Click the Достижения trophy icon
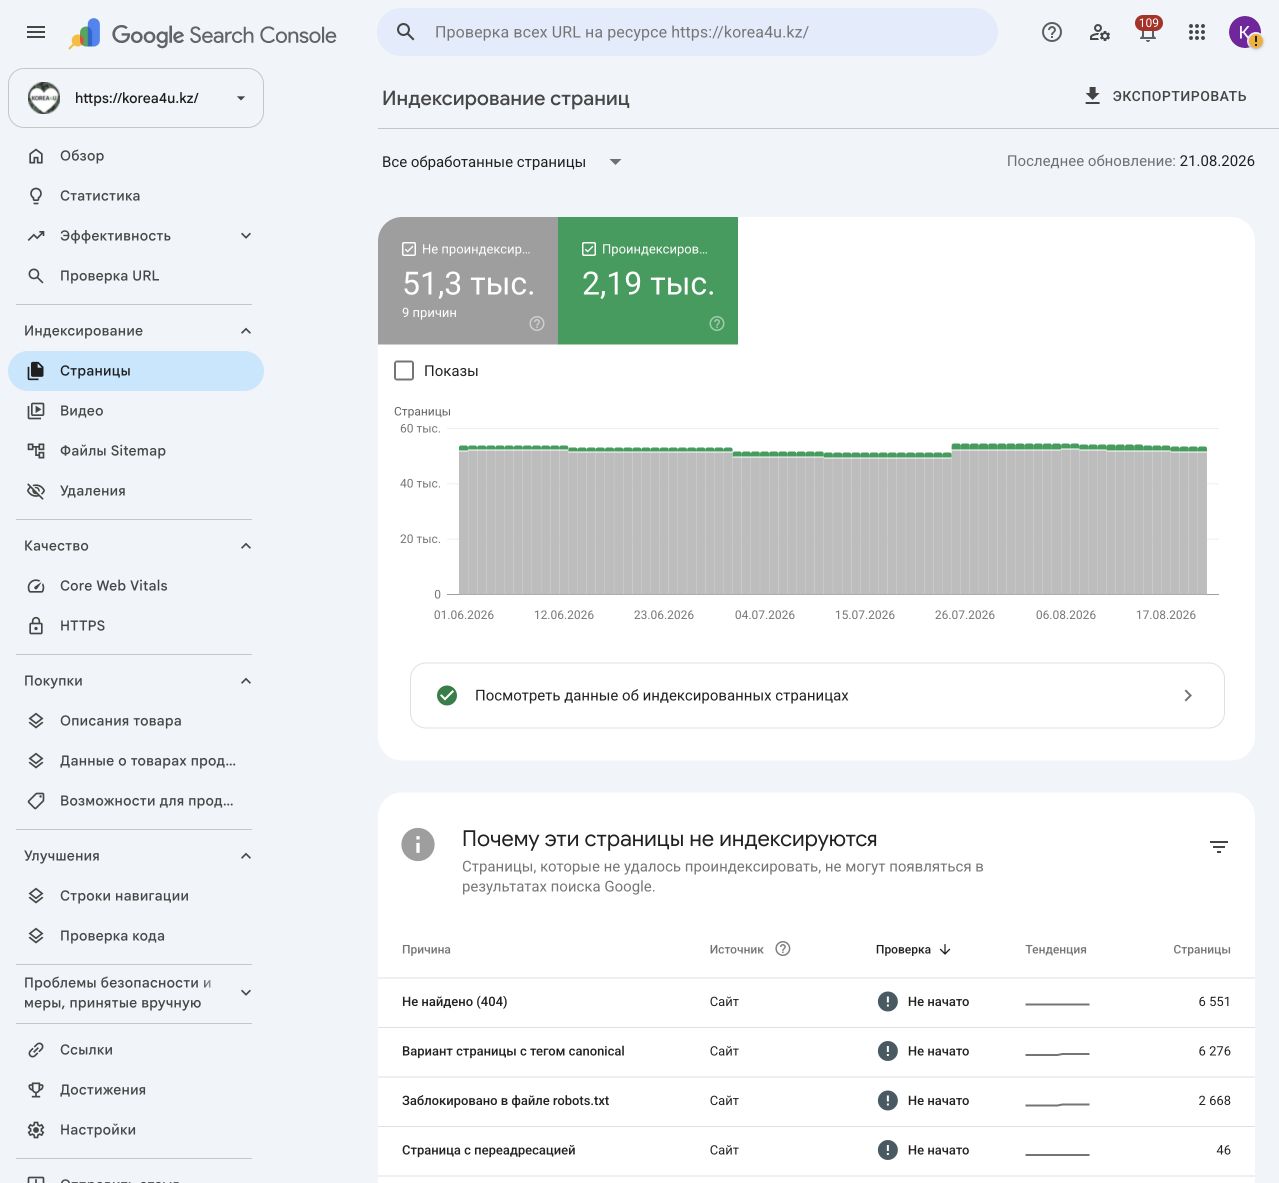The image size is (1279, 1183). click(x=36, y=1090)
